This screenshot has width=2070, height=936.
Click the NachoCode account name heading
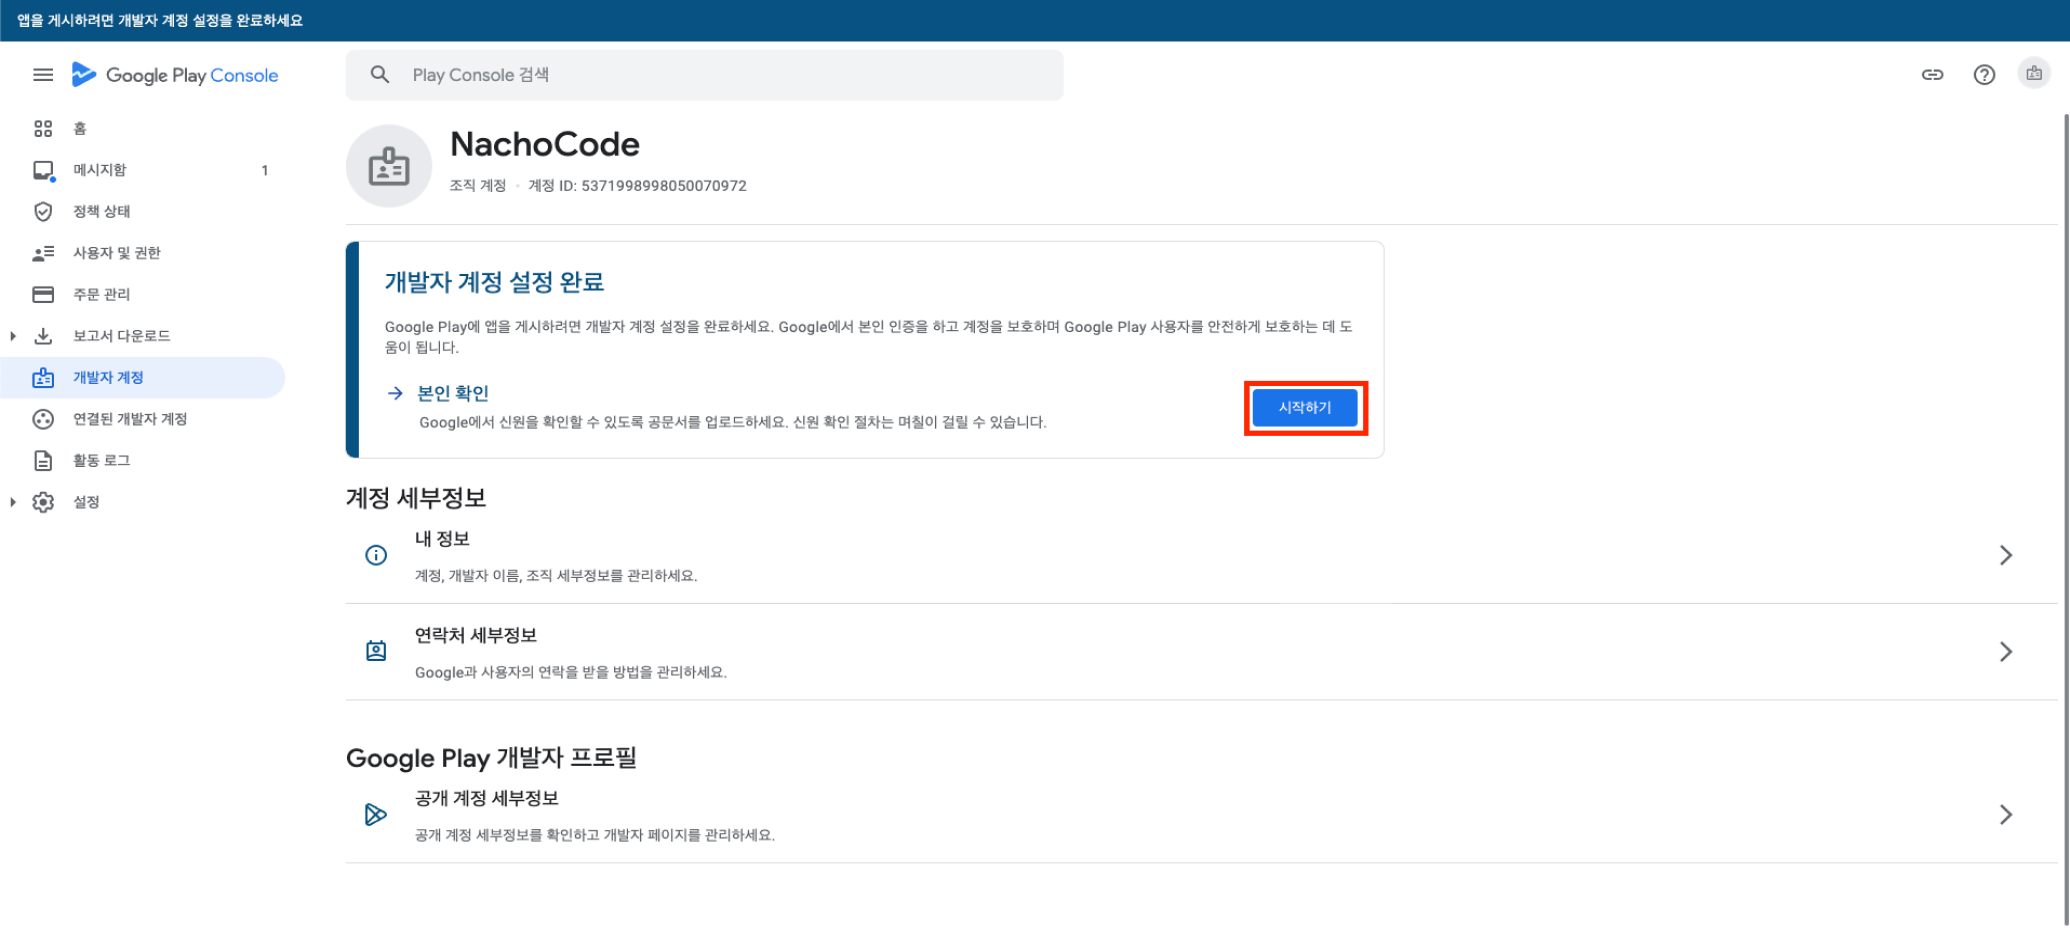point(545,145)
